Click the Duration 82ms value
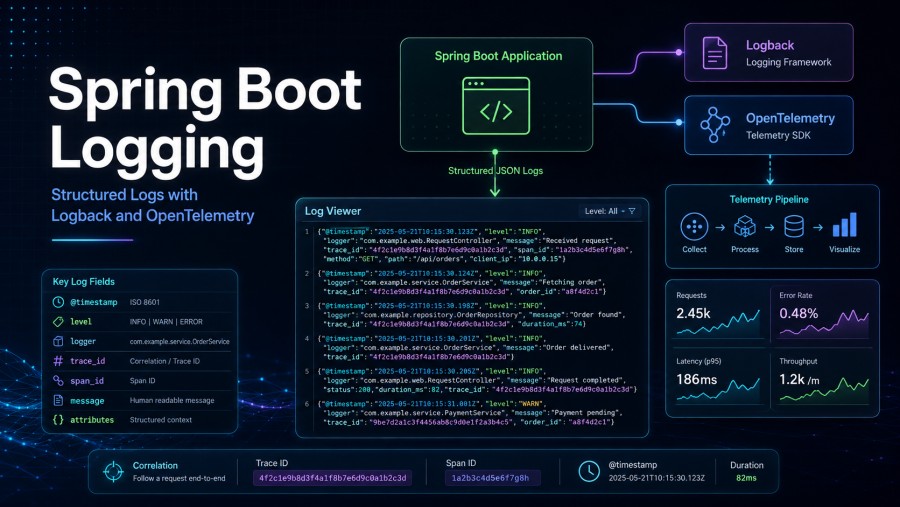Viewport: 900px width, 507px height. (x=746, y=478)
